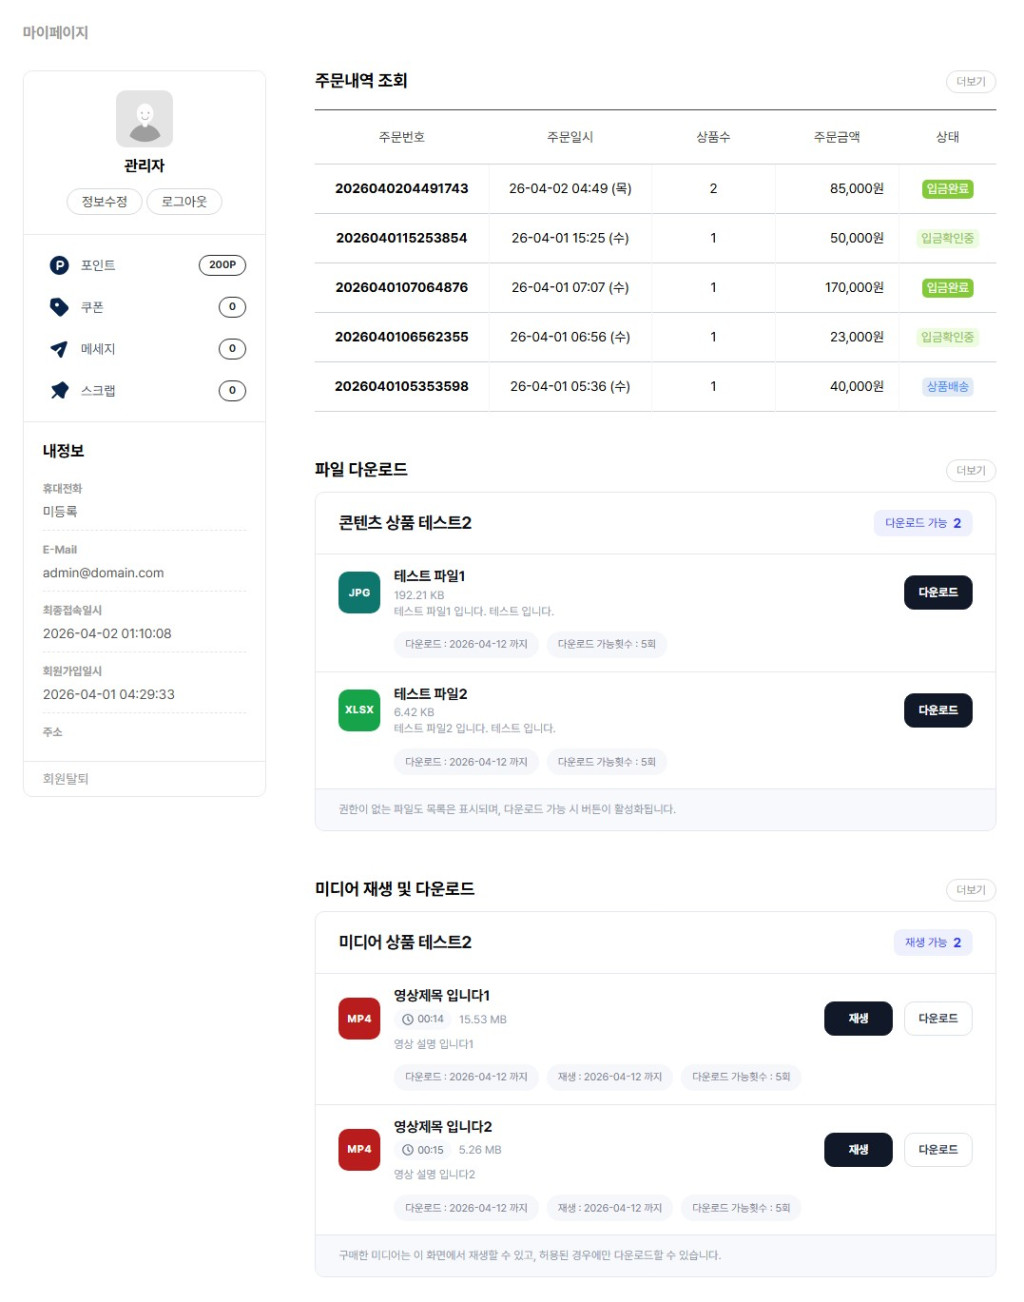Click the 회원탈퇴 link
This screenshot has height=1302, width=1024.
click(x=66, y=779)
